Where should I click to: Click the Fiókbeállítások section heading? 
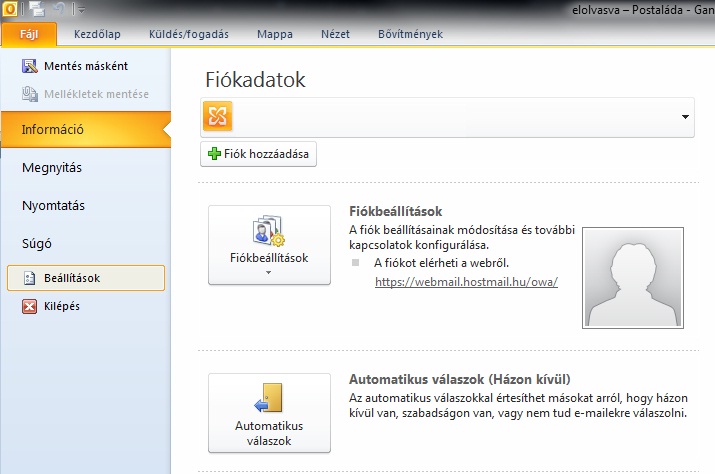(395, 211)
